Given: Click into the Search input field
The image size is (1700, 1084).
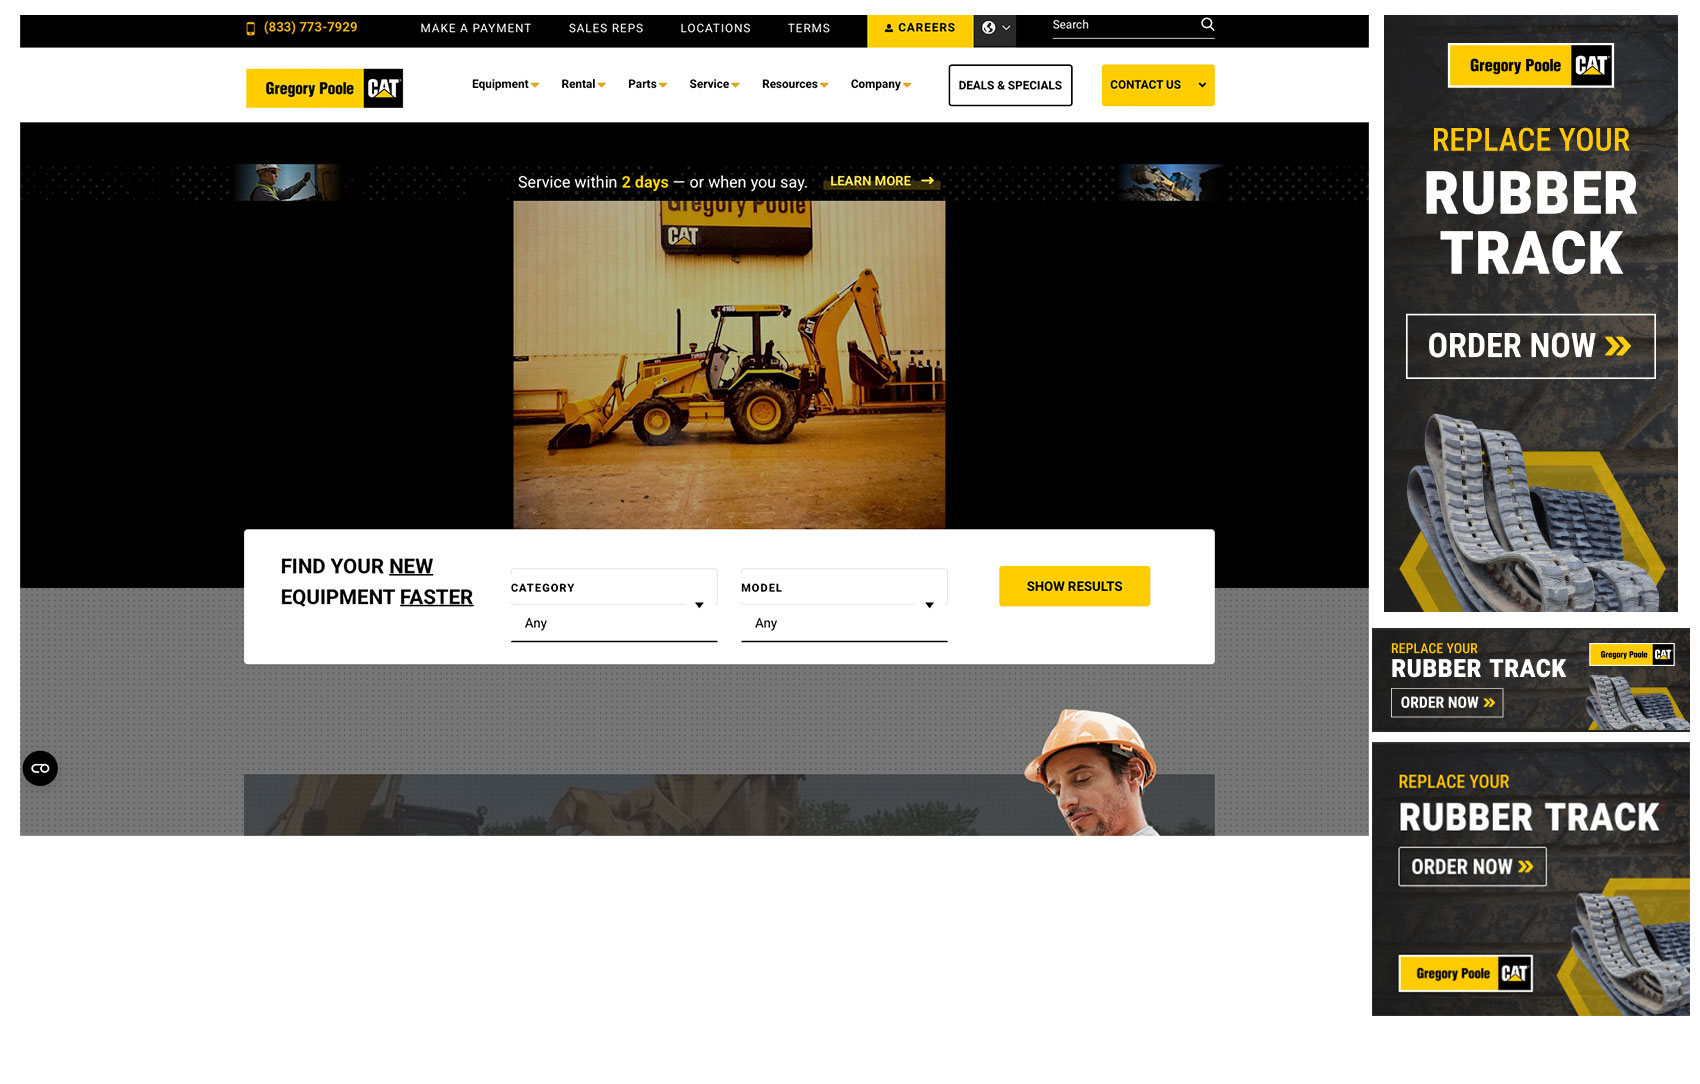Looking at the screenshot, I should click(x=1120, y=26).
